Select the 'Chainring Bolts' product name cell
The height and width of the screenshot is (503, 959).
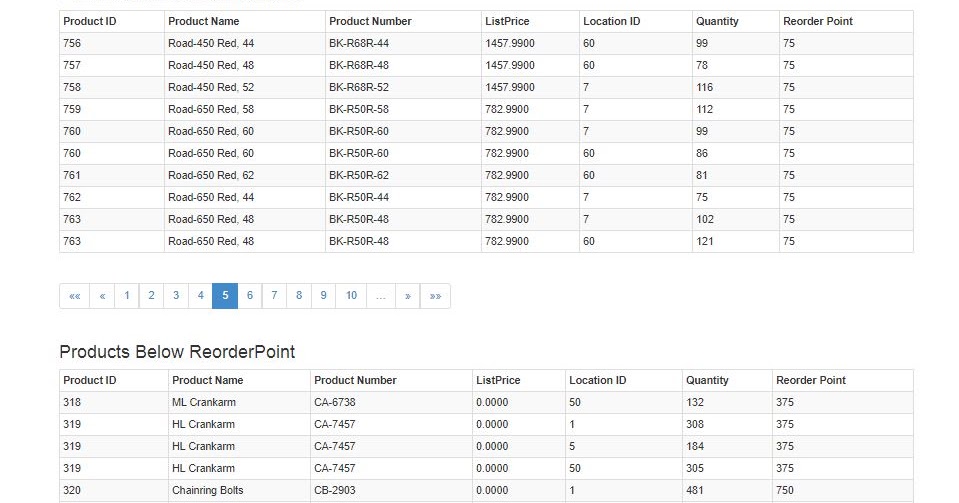(239, 491)
